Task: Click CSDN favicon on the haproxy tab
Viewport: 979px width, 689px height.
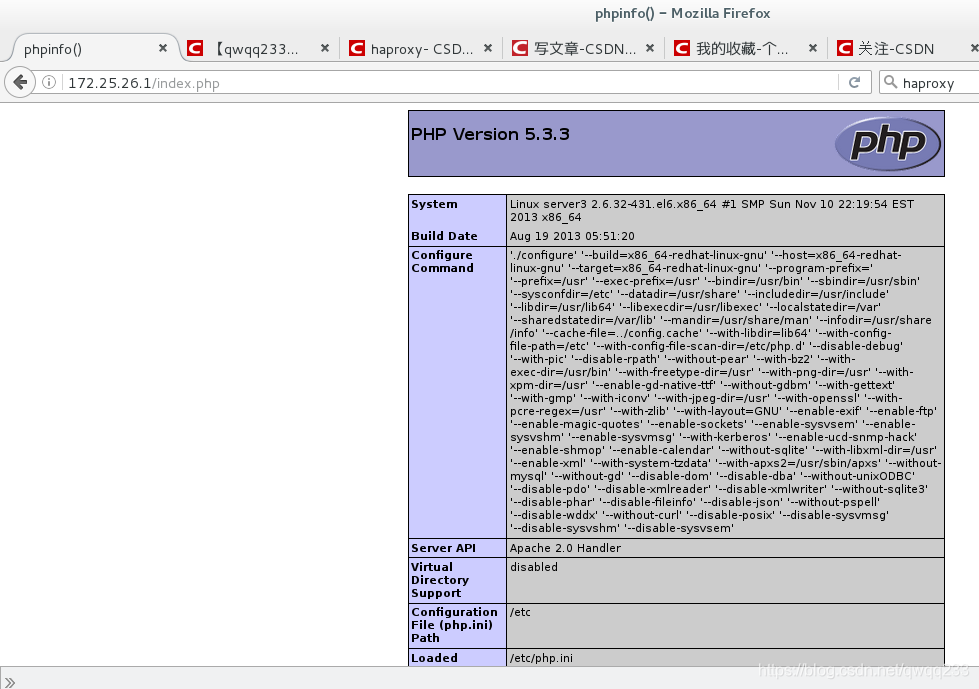Action: coord(357,48)
